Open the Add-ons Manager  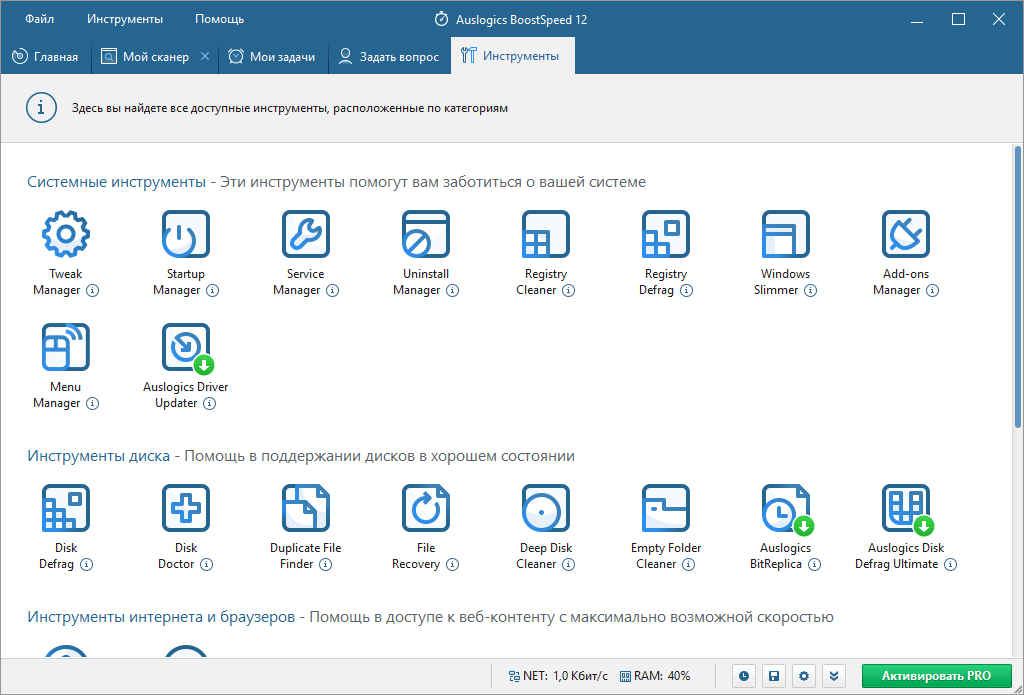pos(906,234)
